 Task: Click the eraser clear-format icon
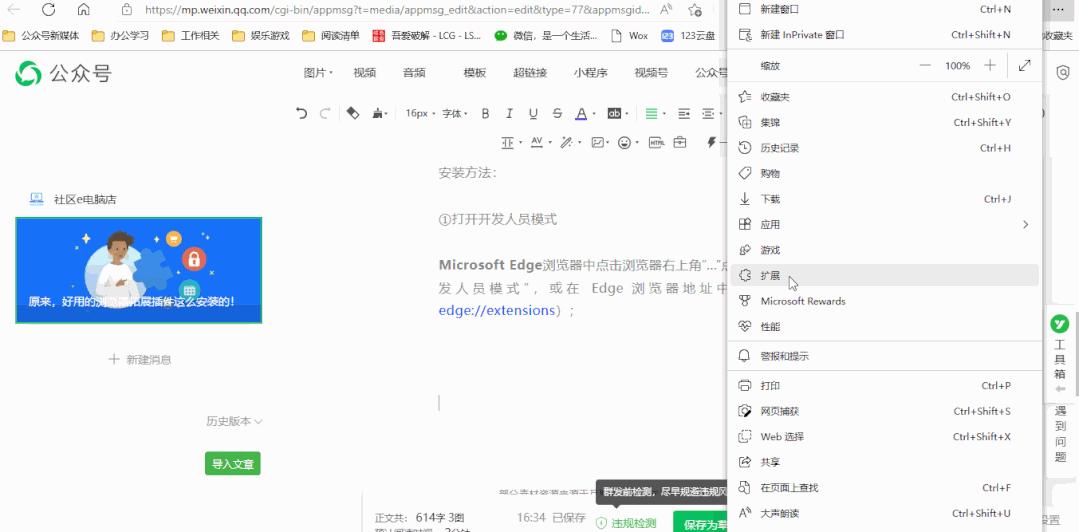(353, 114)
